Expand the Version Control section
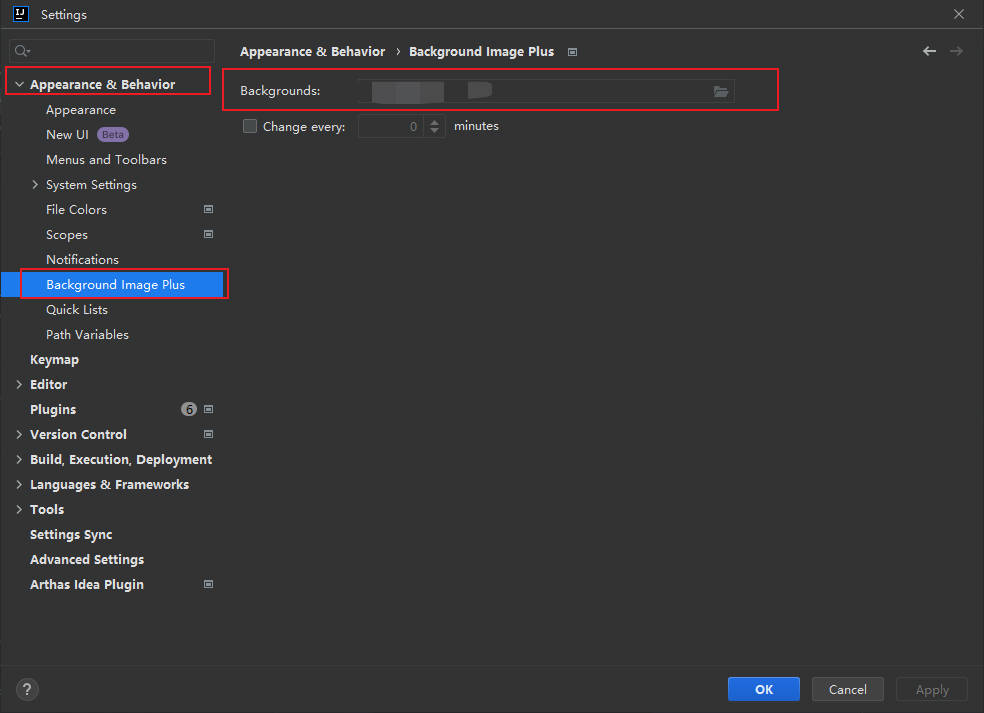The image size is (984, 713). (19, 434)
